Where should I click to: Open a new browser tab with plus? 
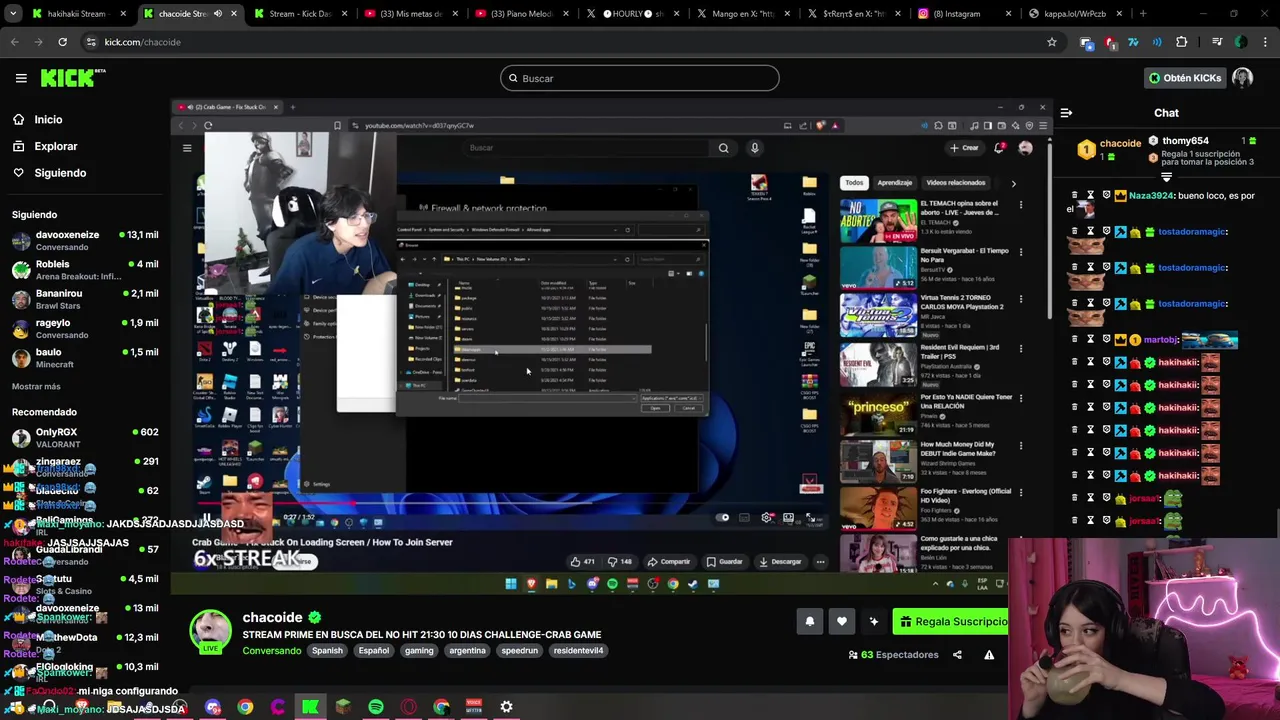(1143, 14)
